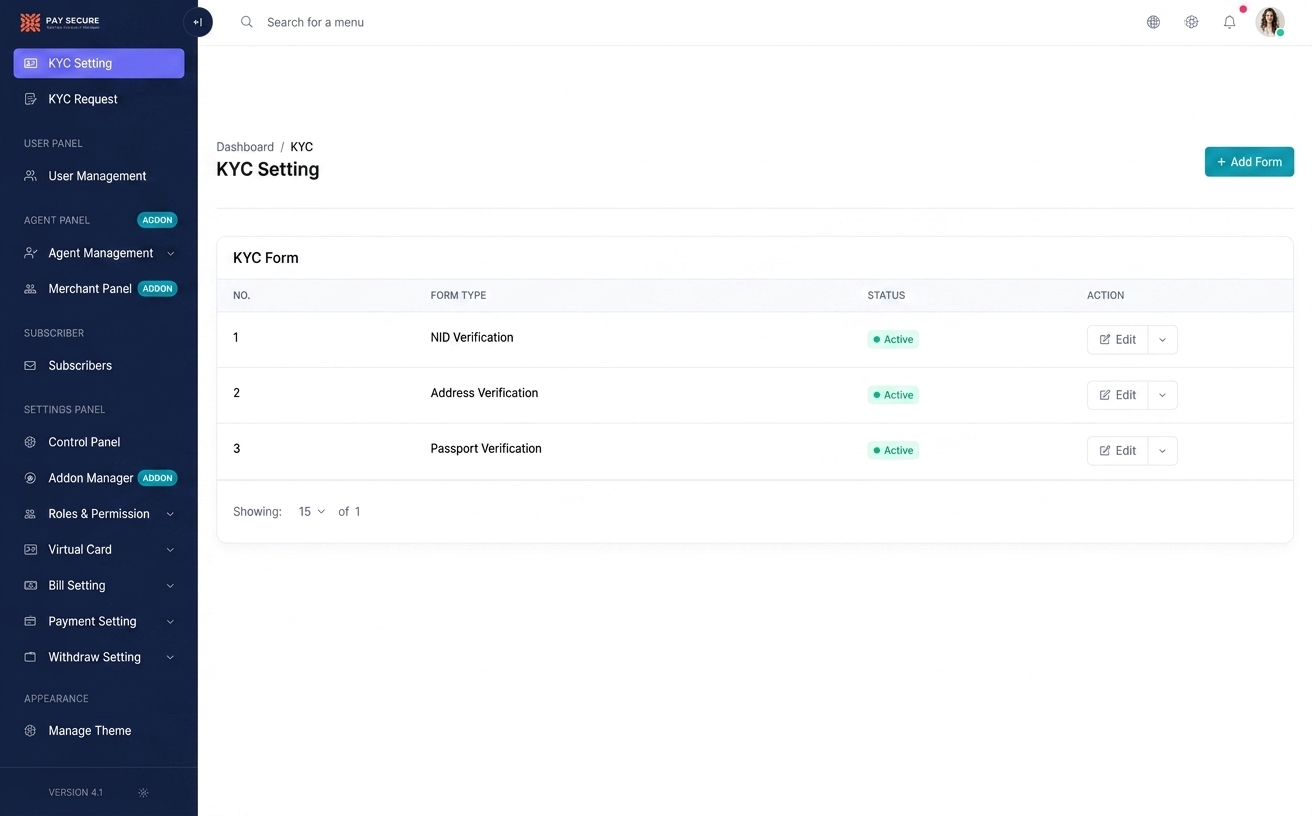The width and height of the screenshot is (1312, 816).
Task: Edit the NID Verification form
Action: click(x=1118, y=340)
